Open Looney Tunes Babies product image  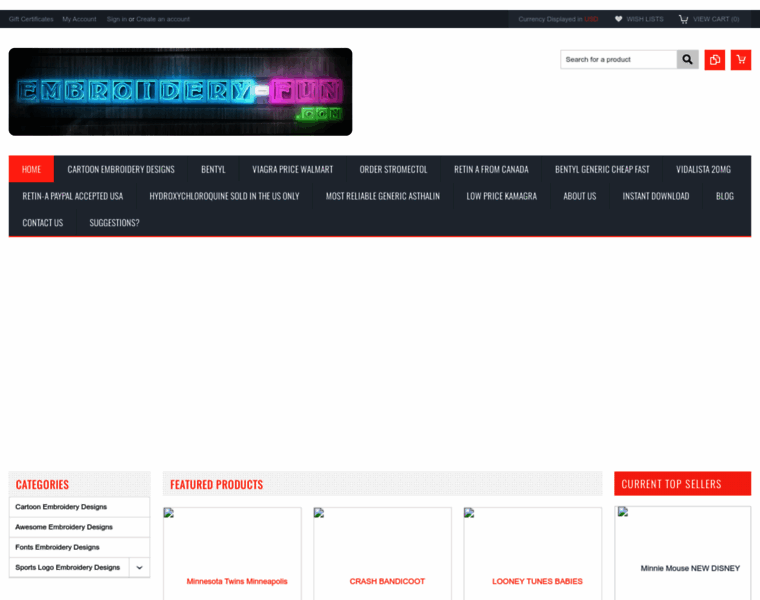pyautogui.click(x=469, y=513)
